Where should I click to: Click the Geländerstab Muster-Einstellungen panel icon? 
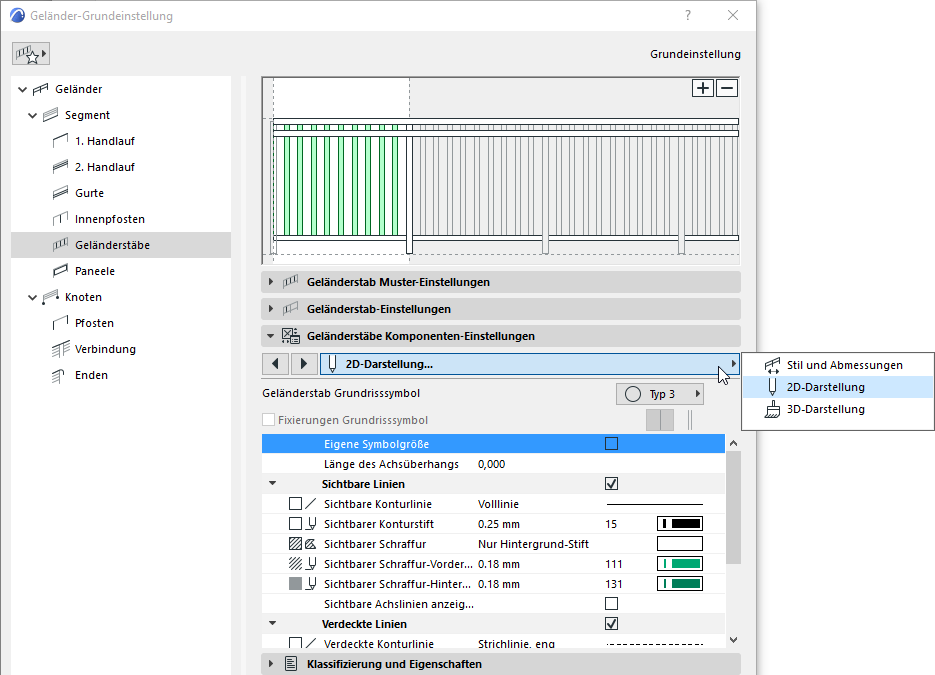pos(290,281)
